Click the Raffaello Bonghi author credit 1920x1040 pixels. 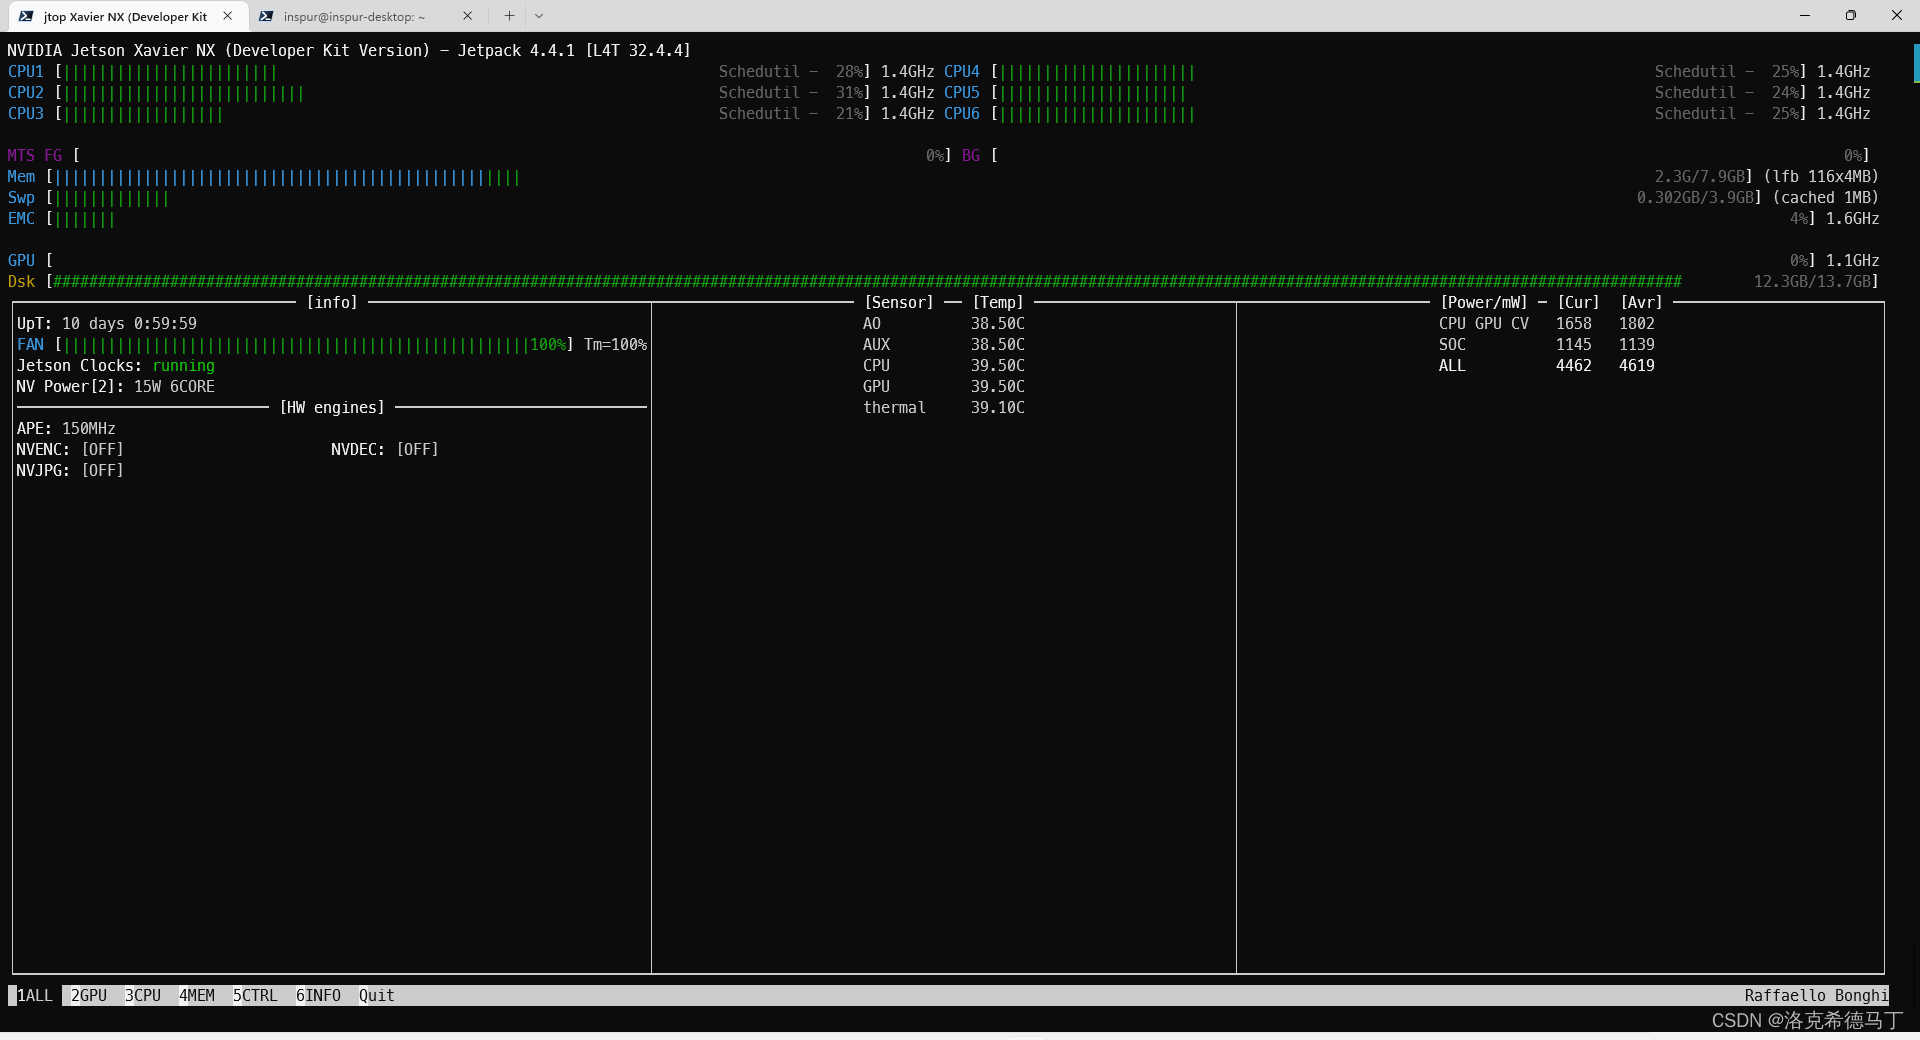tap(1817, 995)
